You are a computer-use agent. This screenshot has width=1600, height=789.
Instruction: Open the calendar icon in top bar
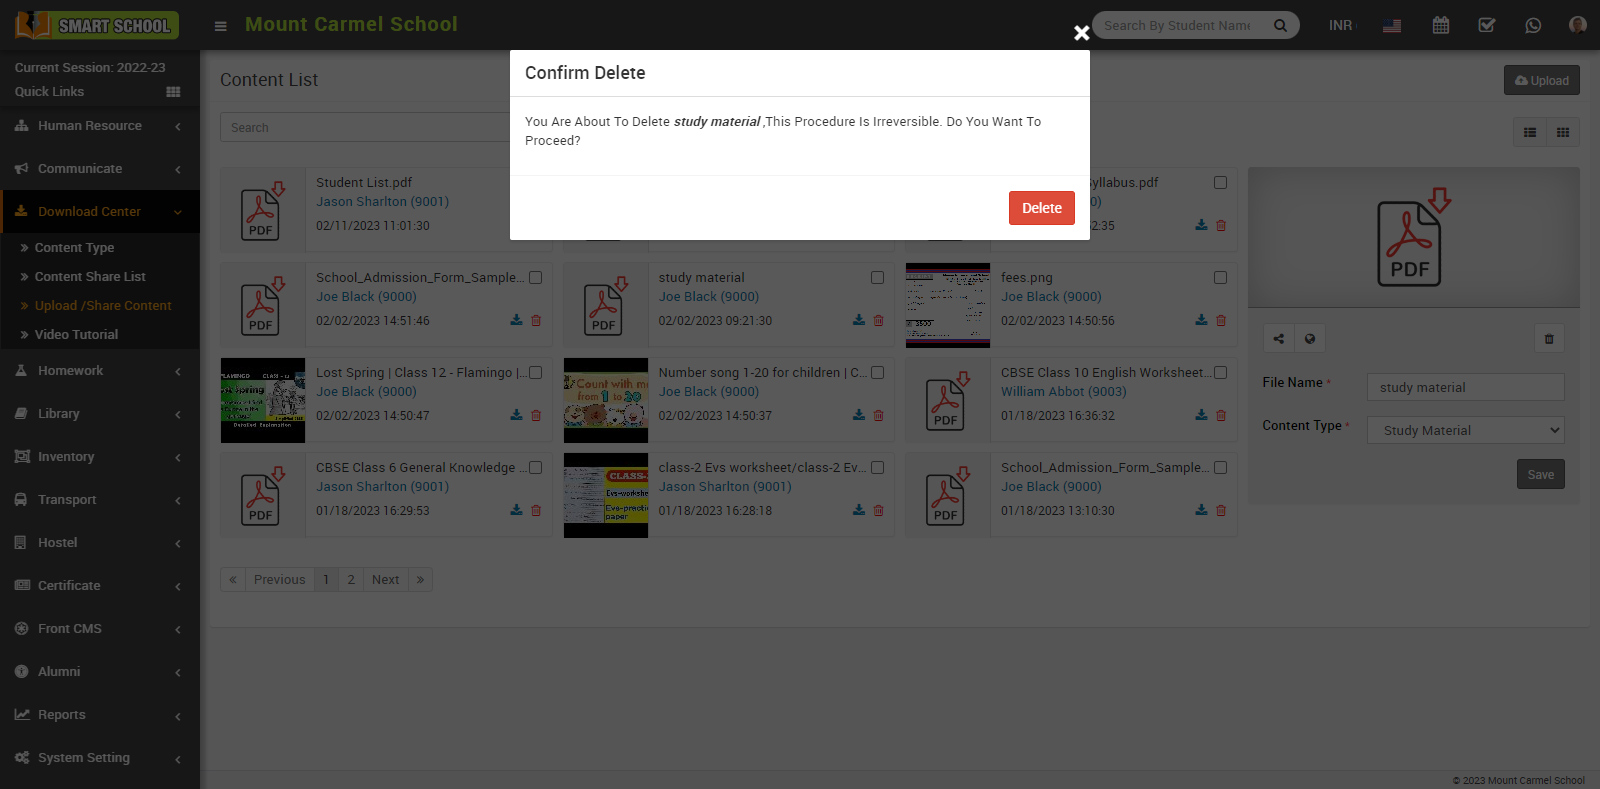click(x=1440, y=25)
